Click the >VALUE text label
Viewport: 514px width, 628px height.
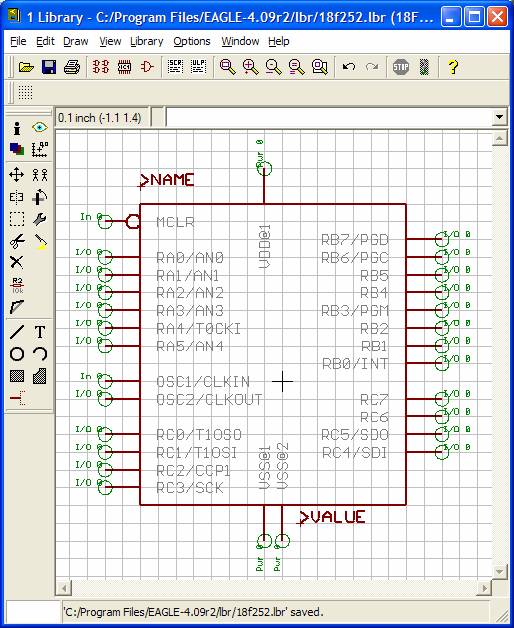click(x=332, y=517)
